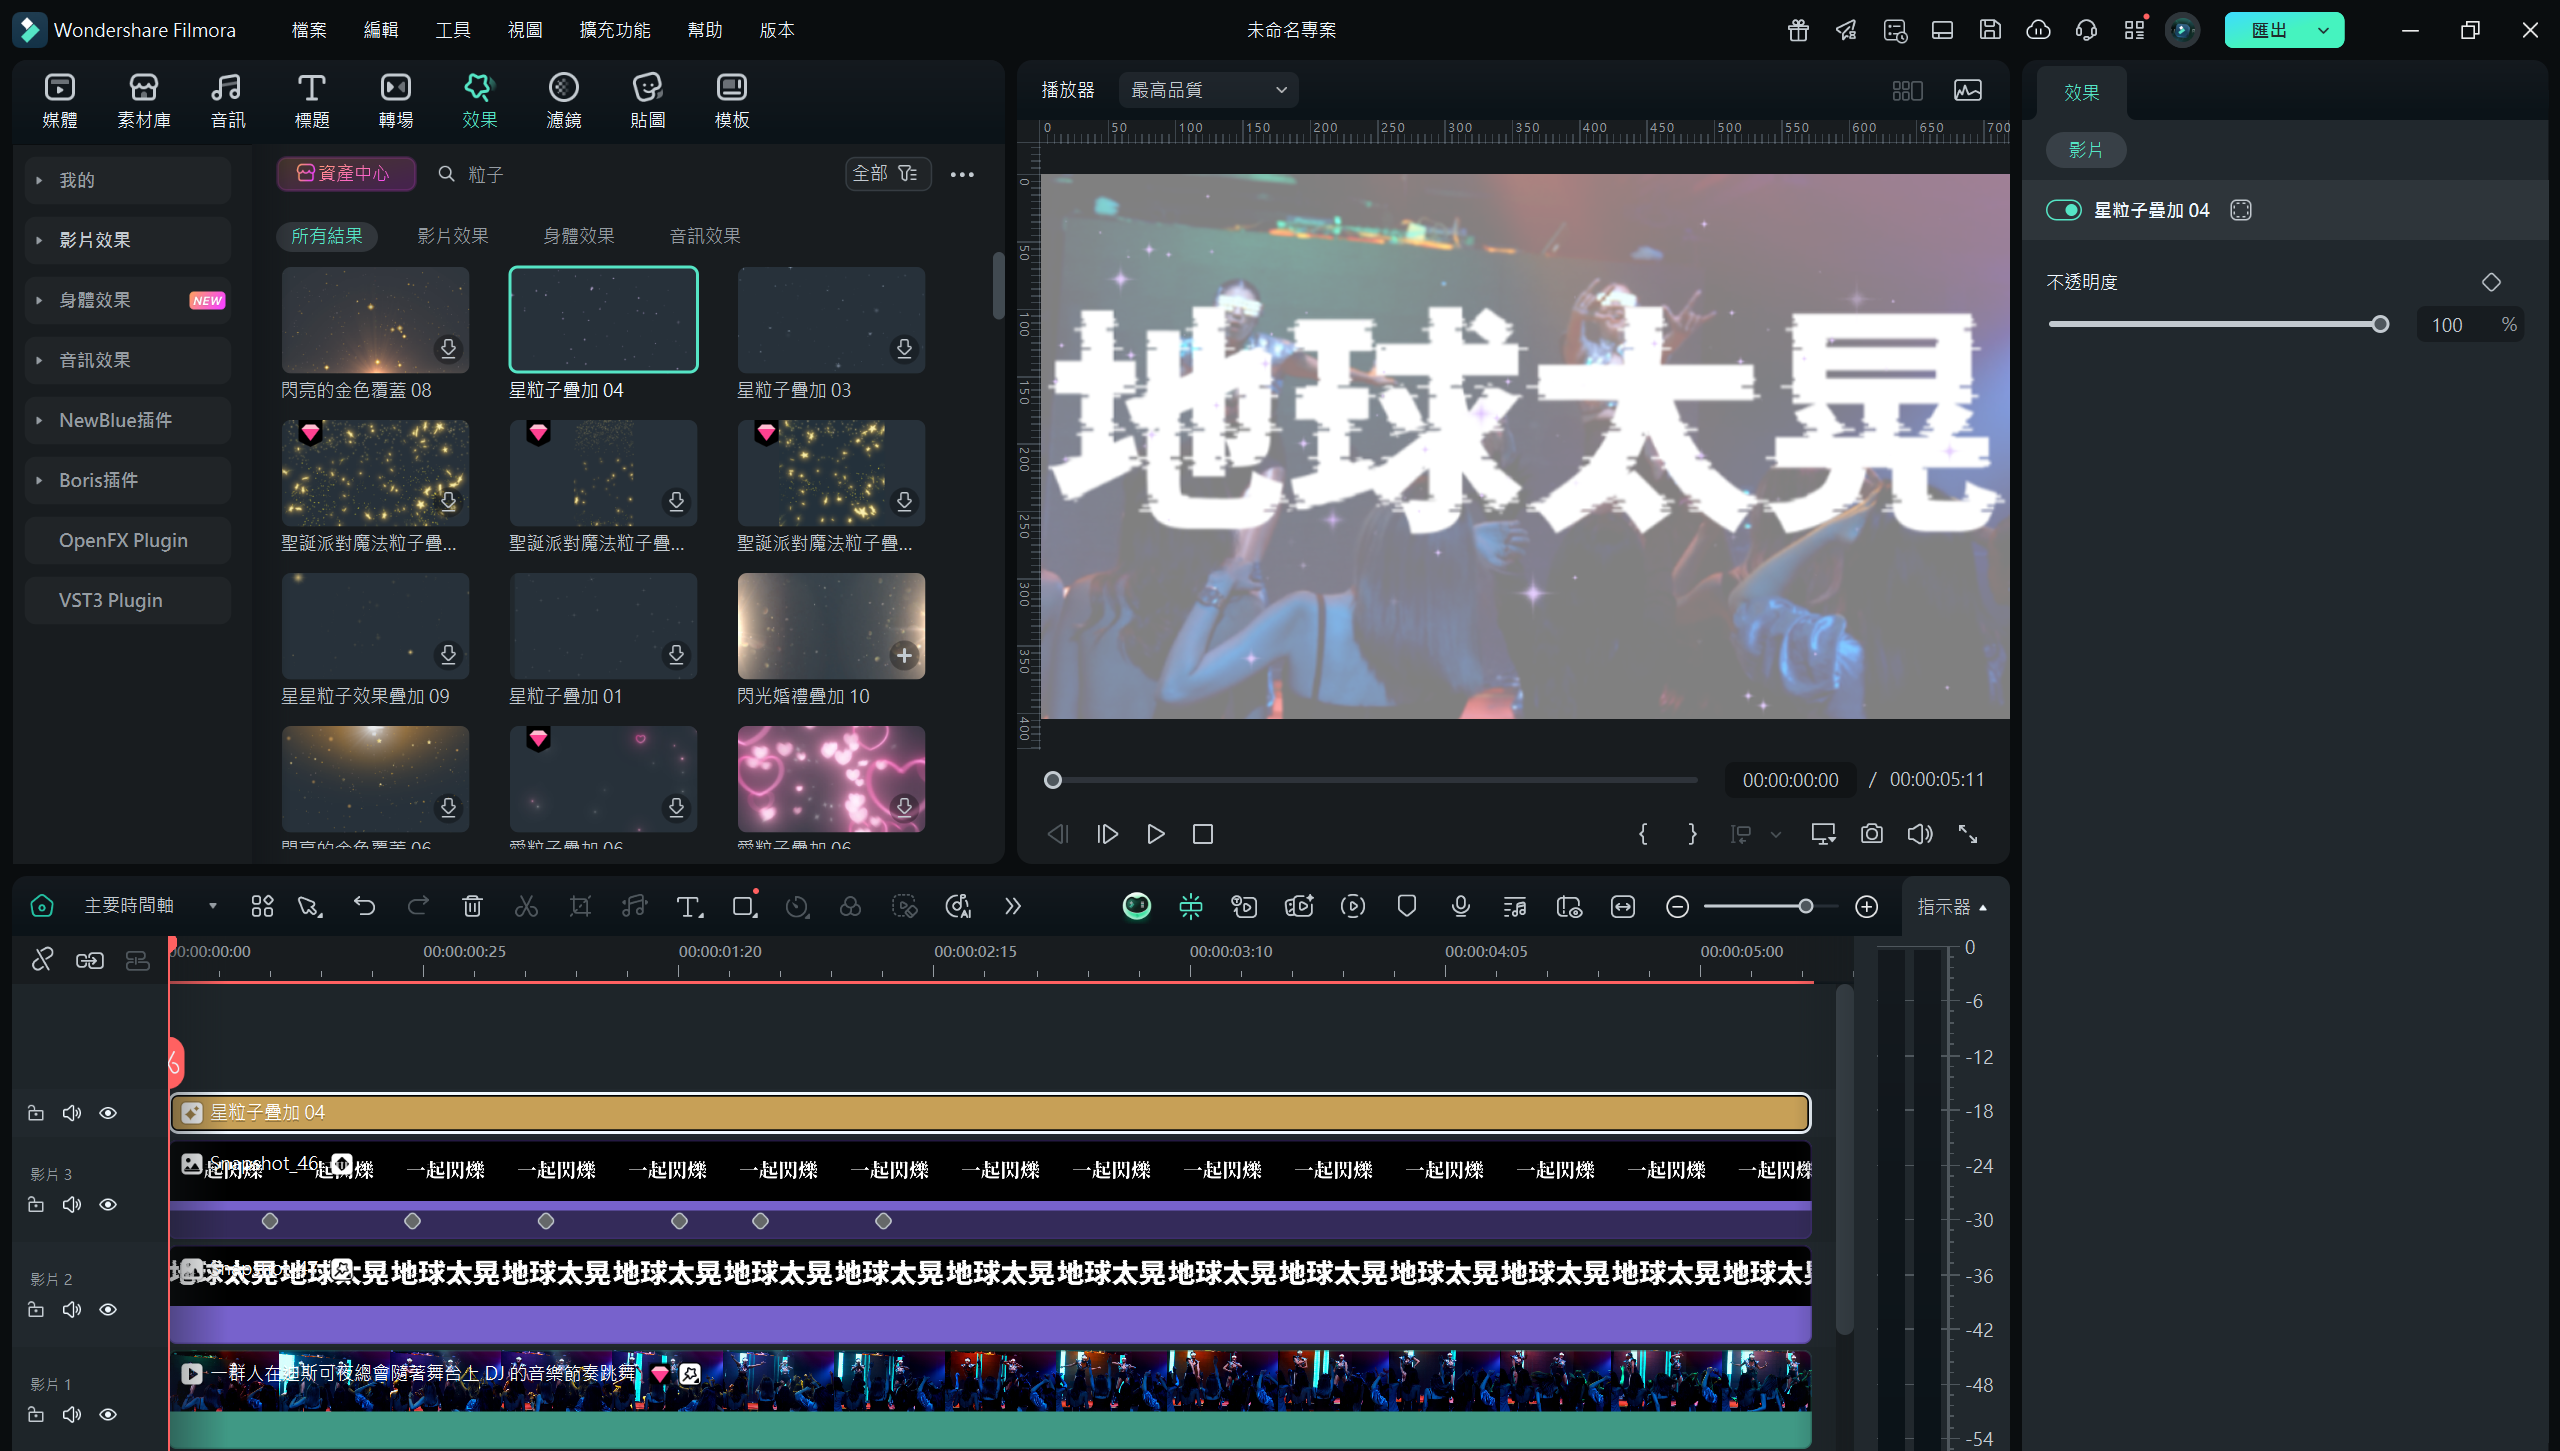The height and width of the screenshot is (1451, 2560).
Task: Select the 閃光婚禮疊加 10 effect thumbnail
Action: click(830, 626)
